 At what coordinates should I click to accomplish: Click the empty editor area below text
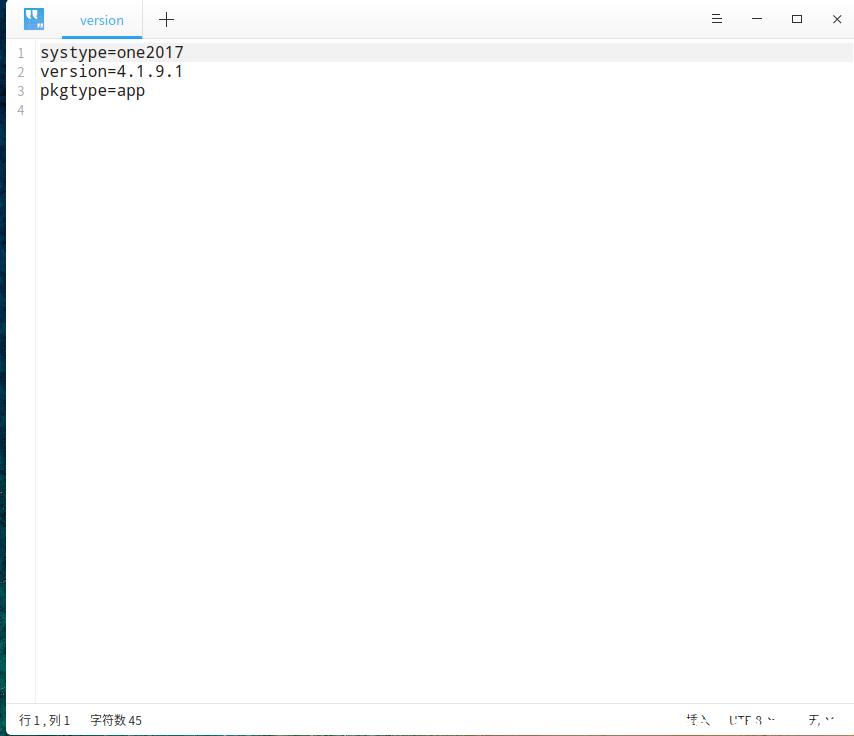pyautogui.click(x=444, y=403)
